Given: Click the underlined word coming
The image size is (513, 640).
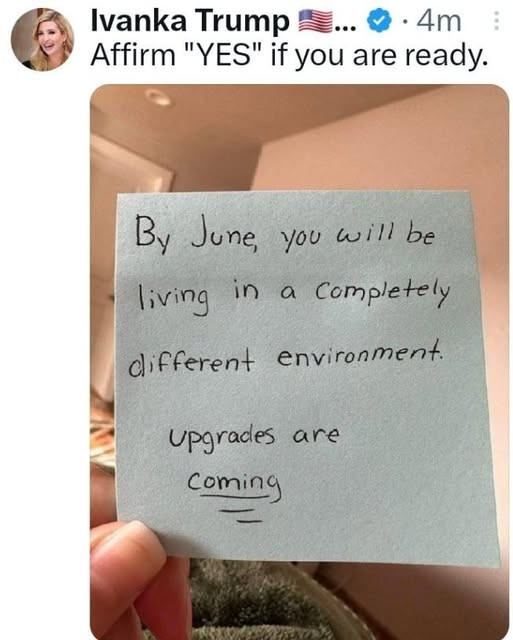Looking at the screenshot, I should (x=235, y=484).
